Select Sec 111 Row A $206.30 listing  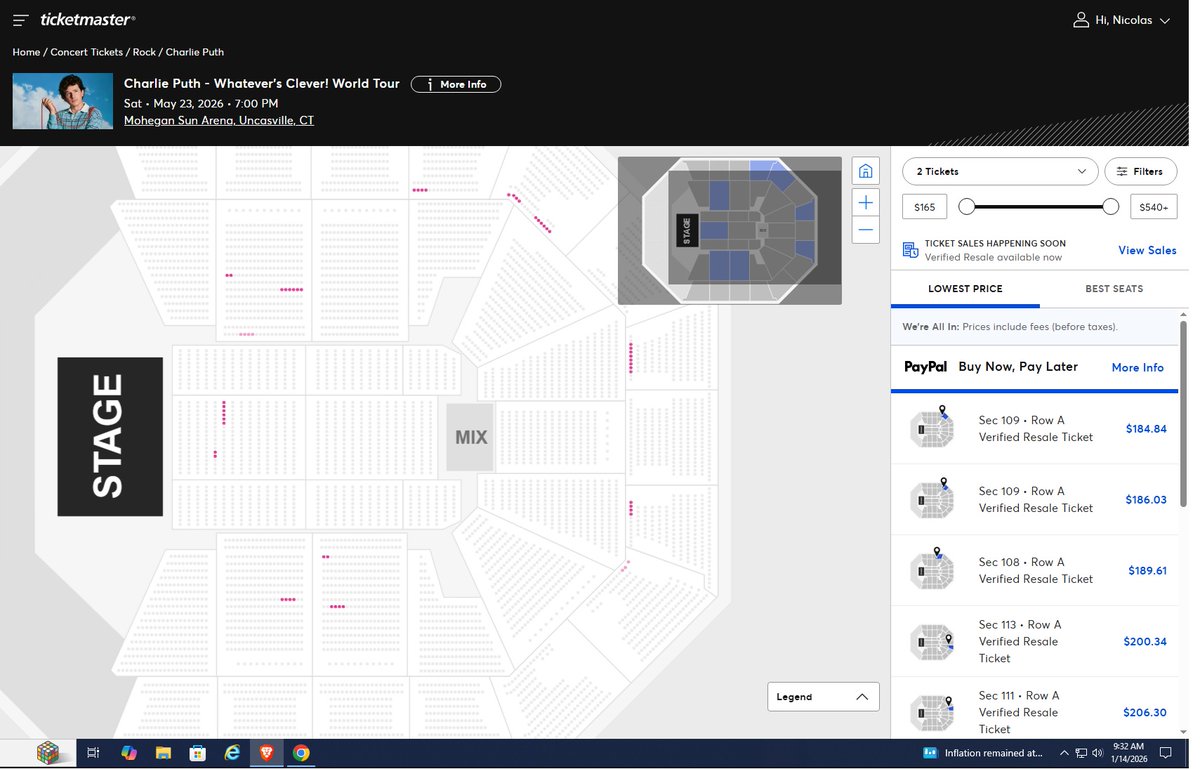pyautogui.click(x=1034, y=710)
